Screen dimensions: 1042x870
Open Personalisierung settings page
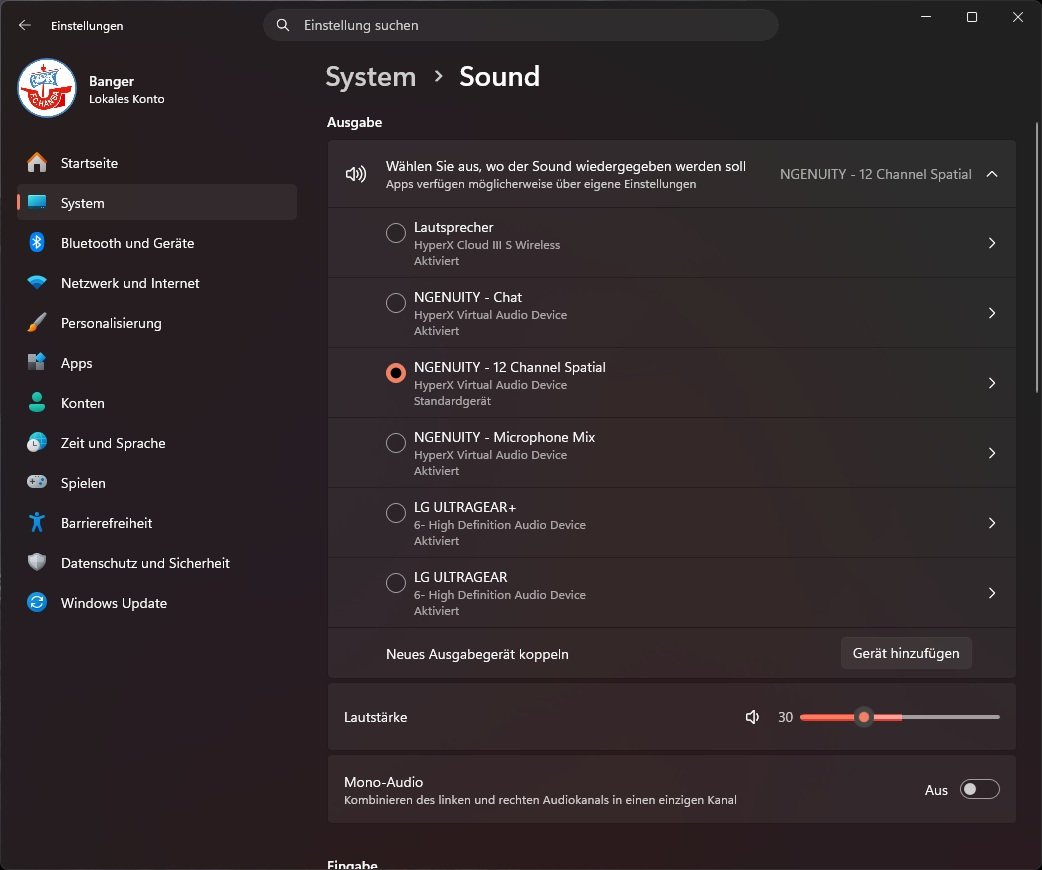[157, 322]
